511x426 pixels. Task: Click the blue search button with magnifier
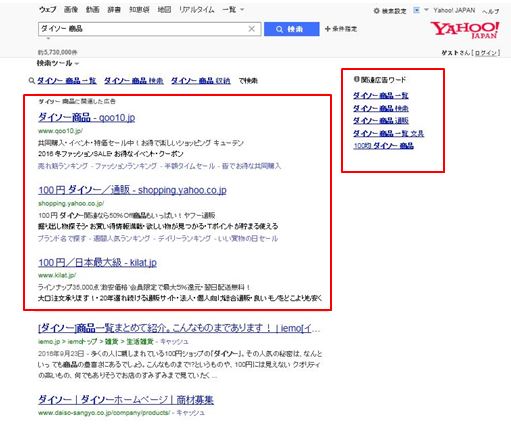(x=291, y=29)
